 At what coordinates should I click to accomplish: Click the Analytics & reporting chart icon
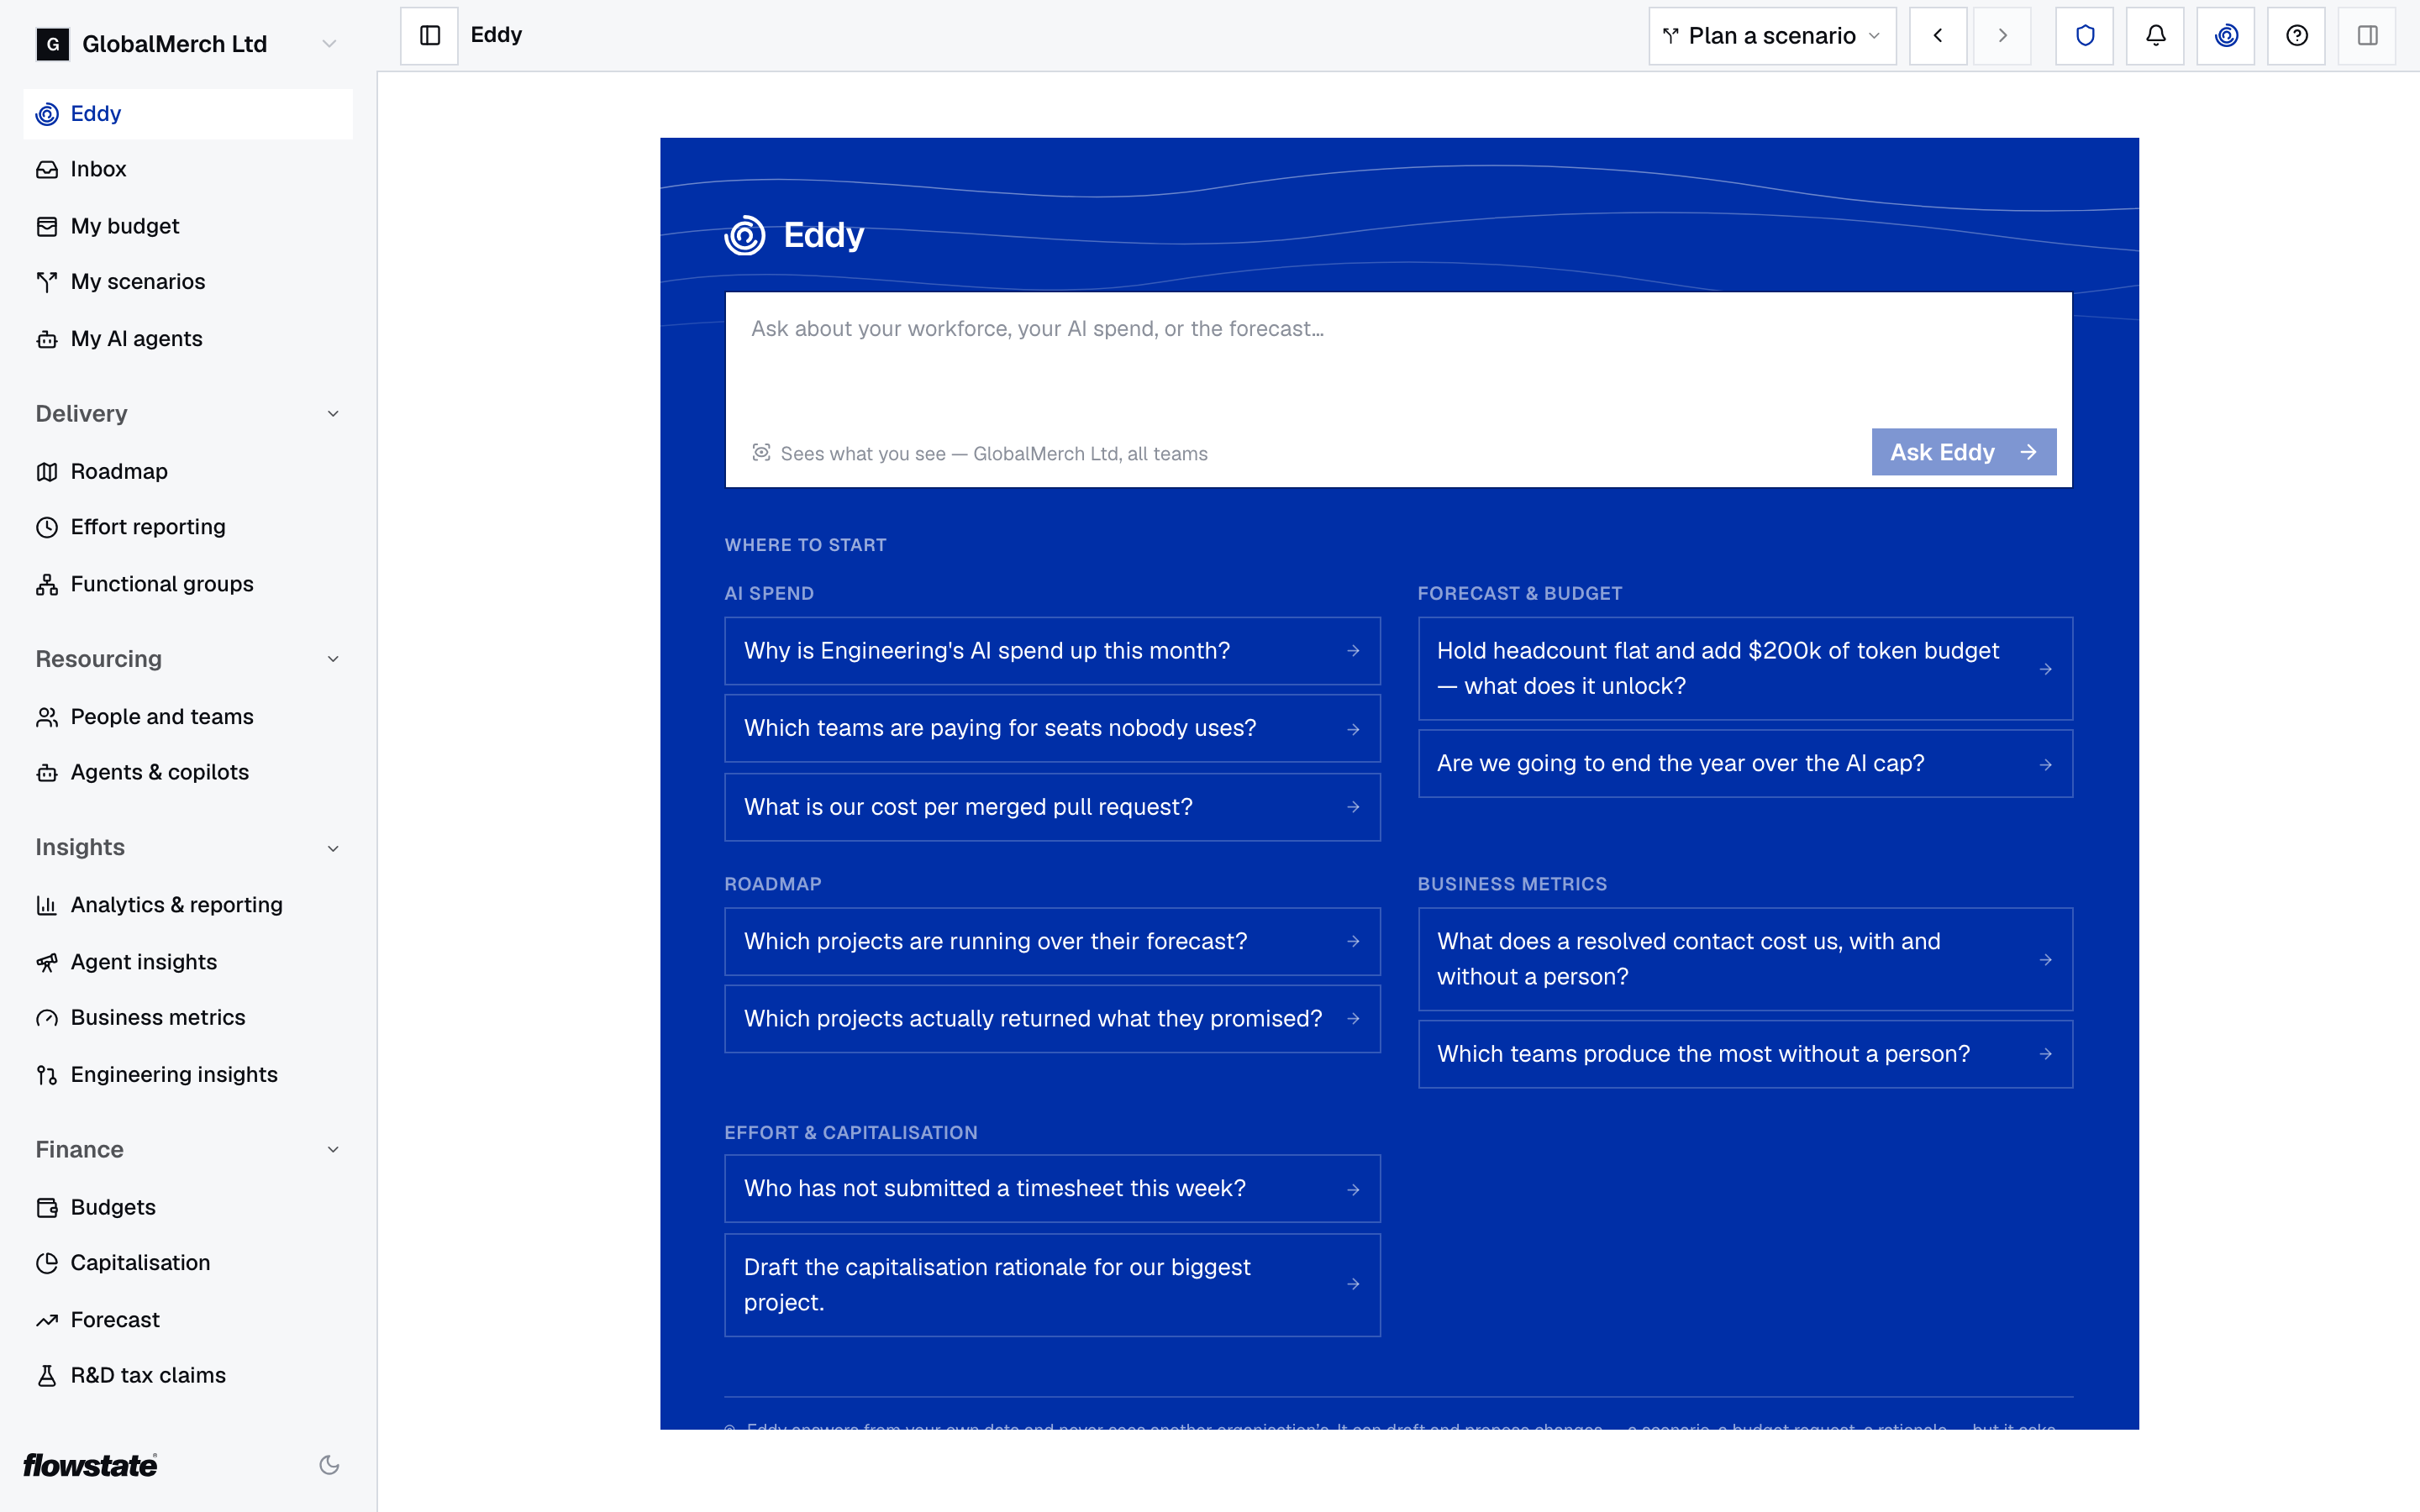click(x=47, y=905)
